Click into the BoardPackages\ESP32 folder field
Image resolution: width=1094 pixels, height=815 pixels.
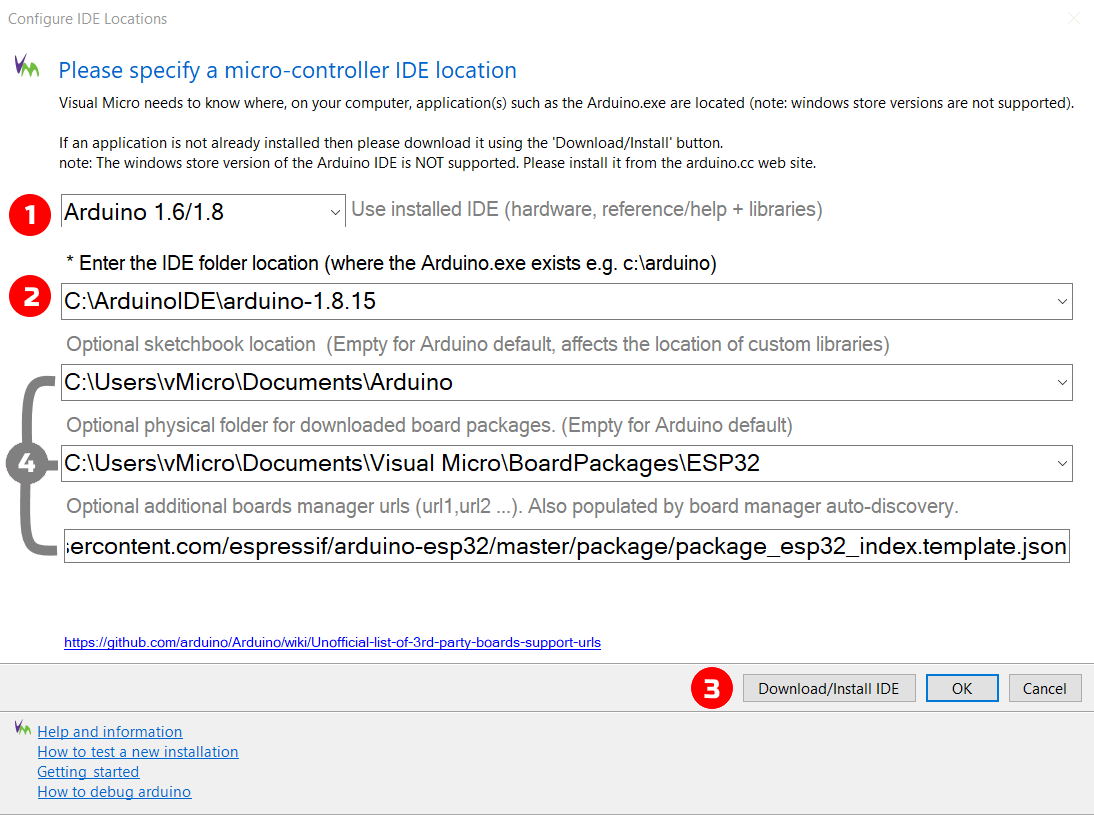pos(567,463)
